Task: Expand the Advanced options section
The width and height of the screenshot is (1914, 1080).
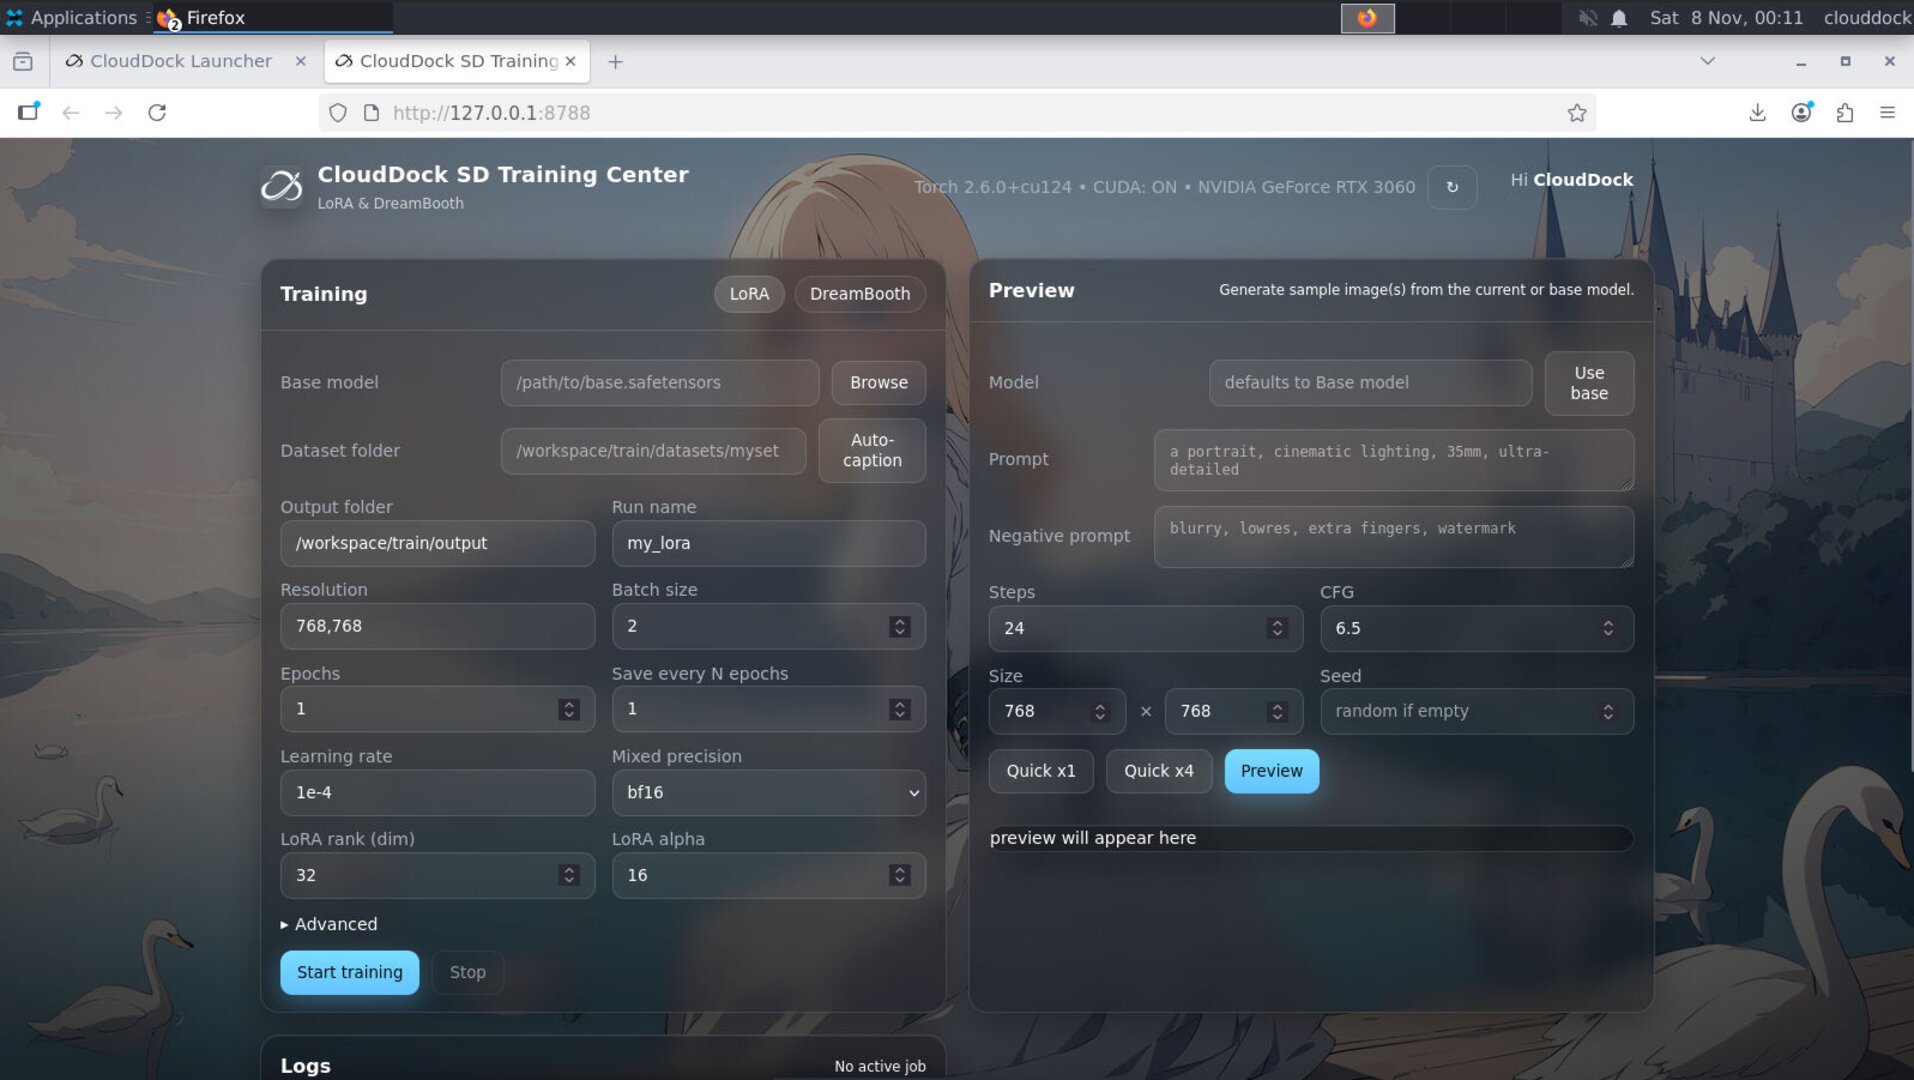Action: [x=329, y=924]
